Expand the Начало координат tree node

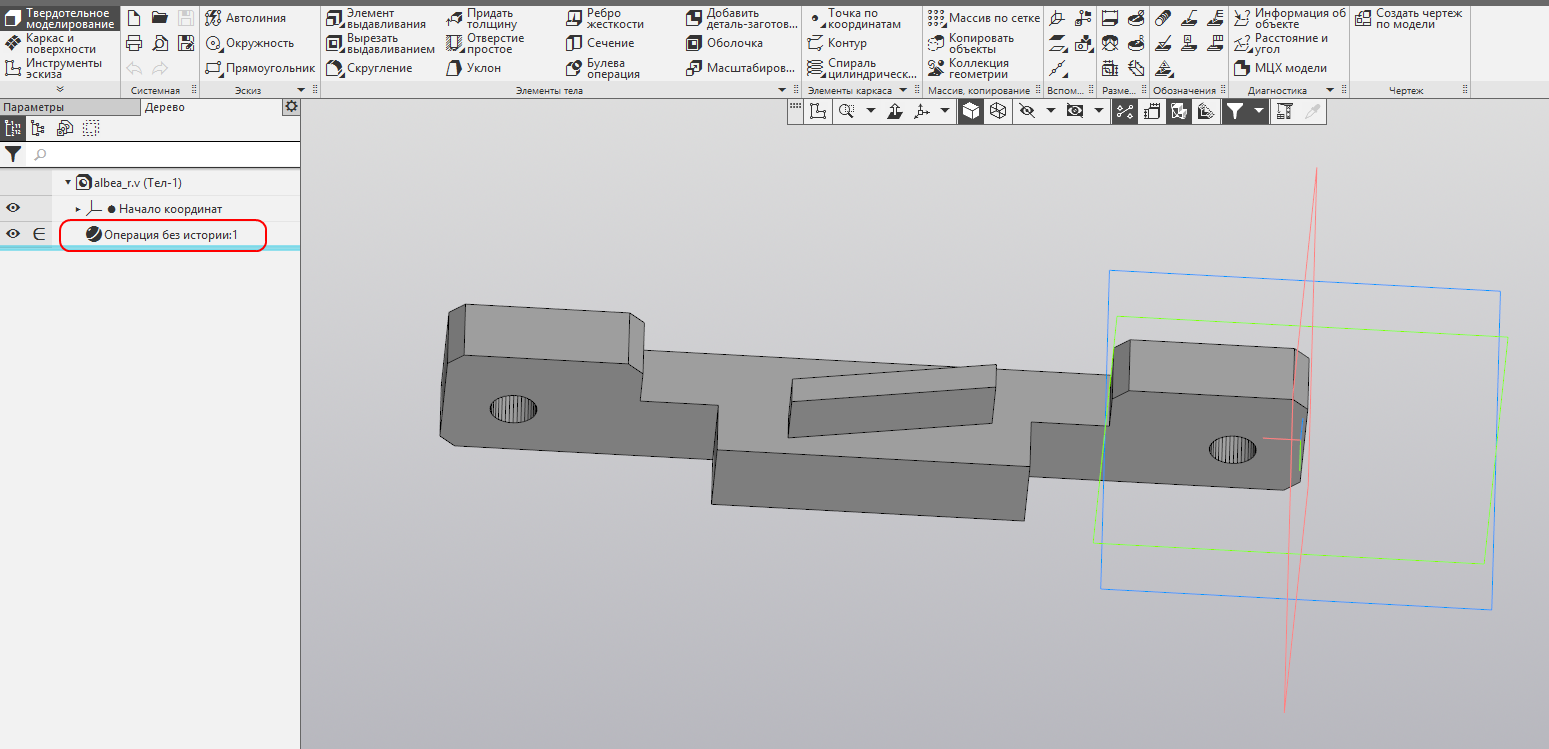[78, 209]
